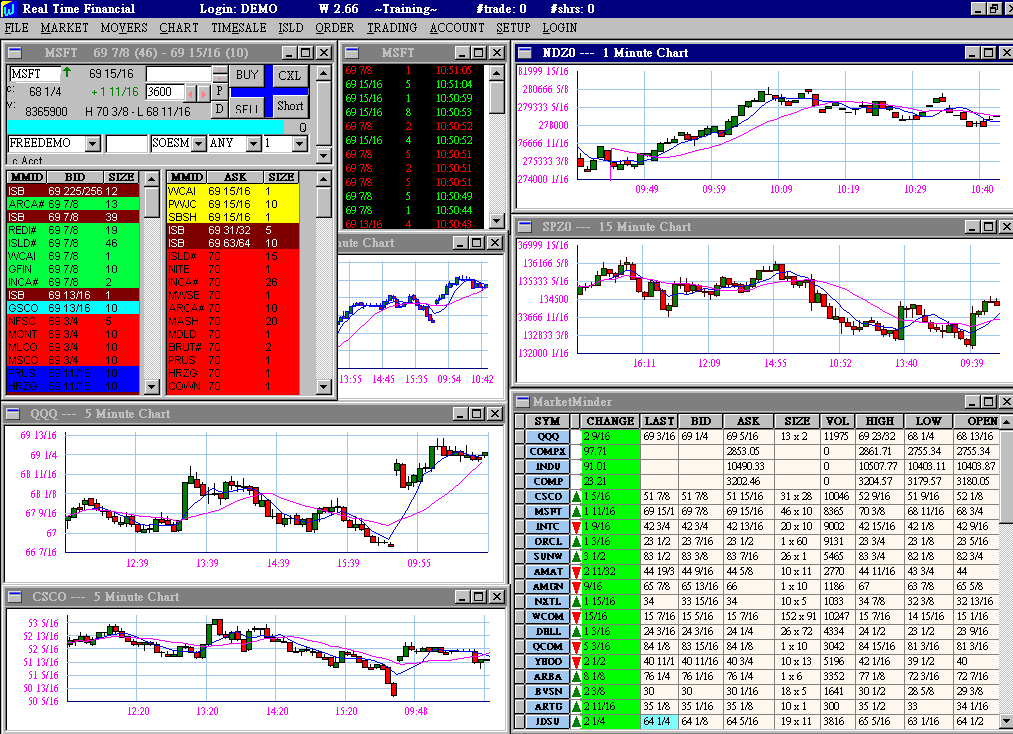Click the CHANGE column header in MarketMinder
The height and width of the screenshot is (734, 1013).
(x=611, y=421)
